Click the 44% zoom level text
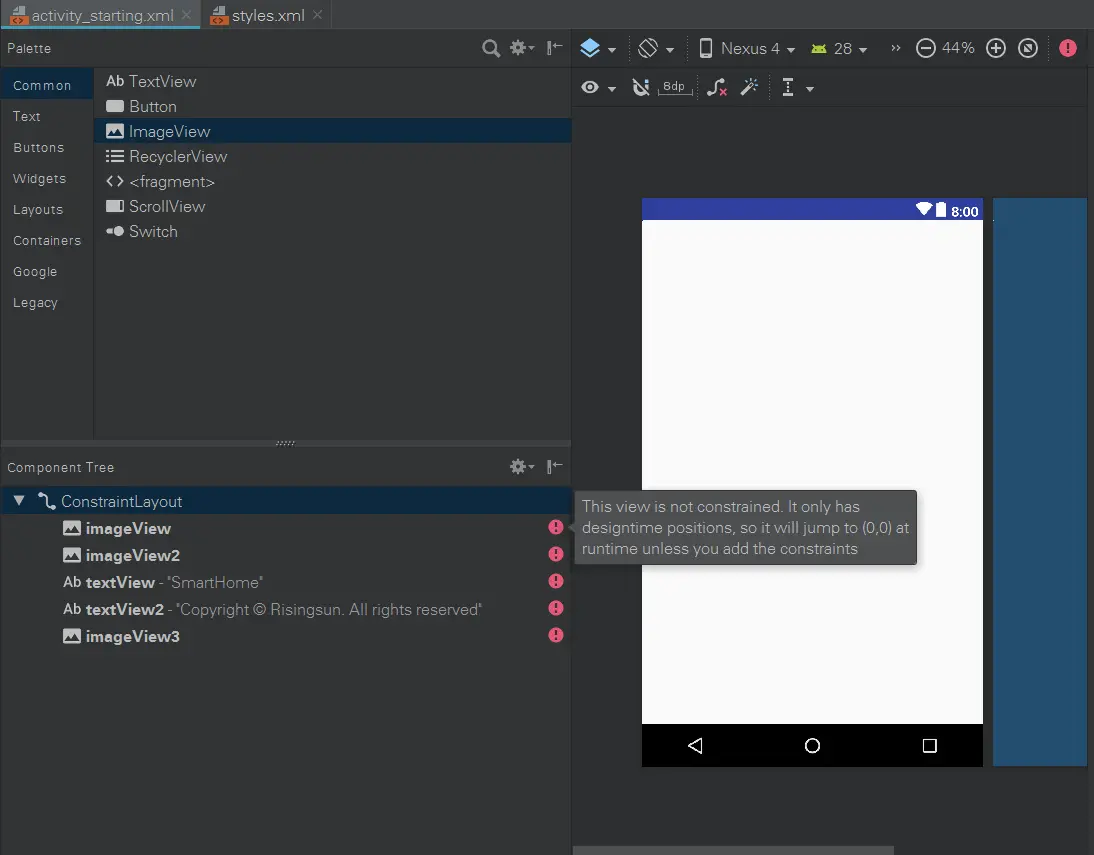This screenshot has height=855, width=1094. tap(958, 48)
